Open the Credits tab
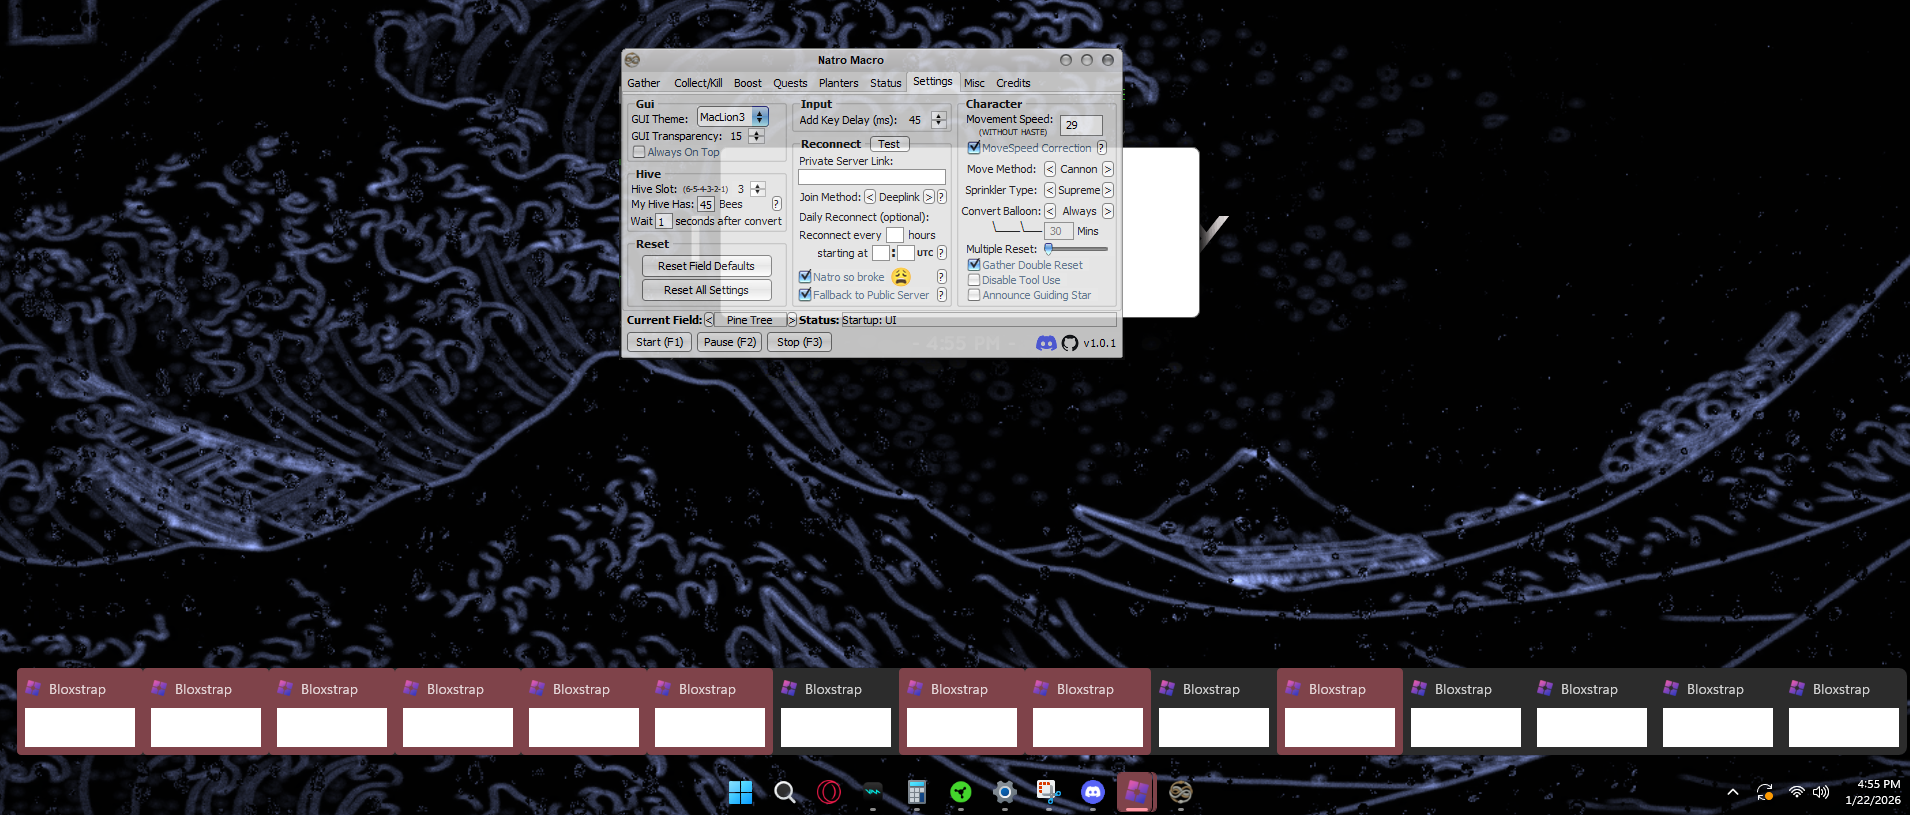 pos(1013,83)
